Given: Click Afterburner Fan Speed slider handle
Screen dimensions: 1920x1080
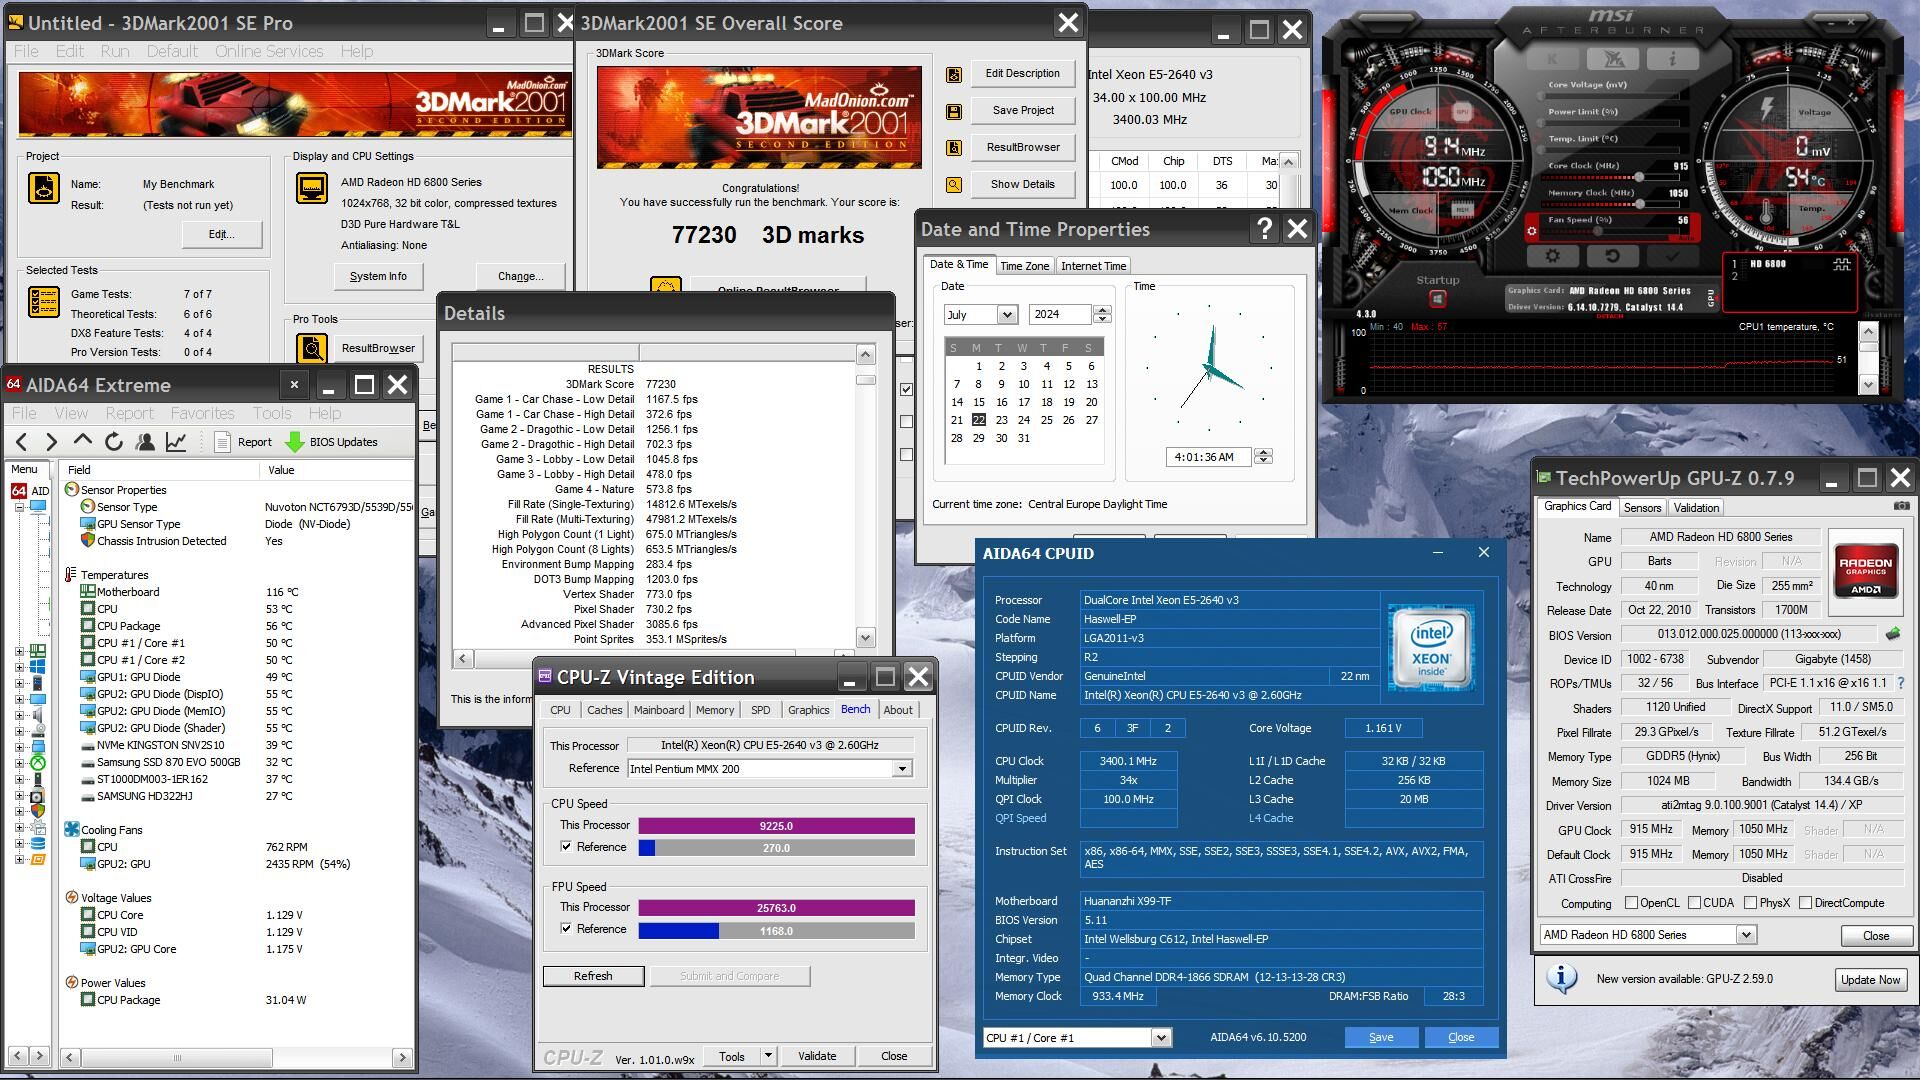Looking at the screenshot, I should click(x=1599, y=231).
